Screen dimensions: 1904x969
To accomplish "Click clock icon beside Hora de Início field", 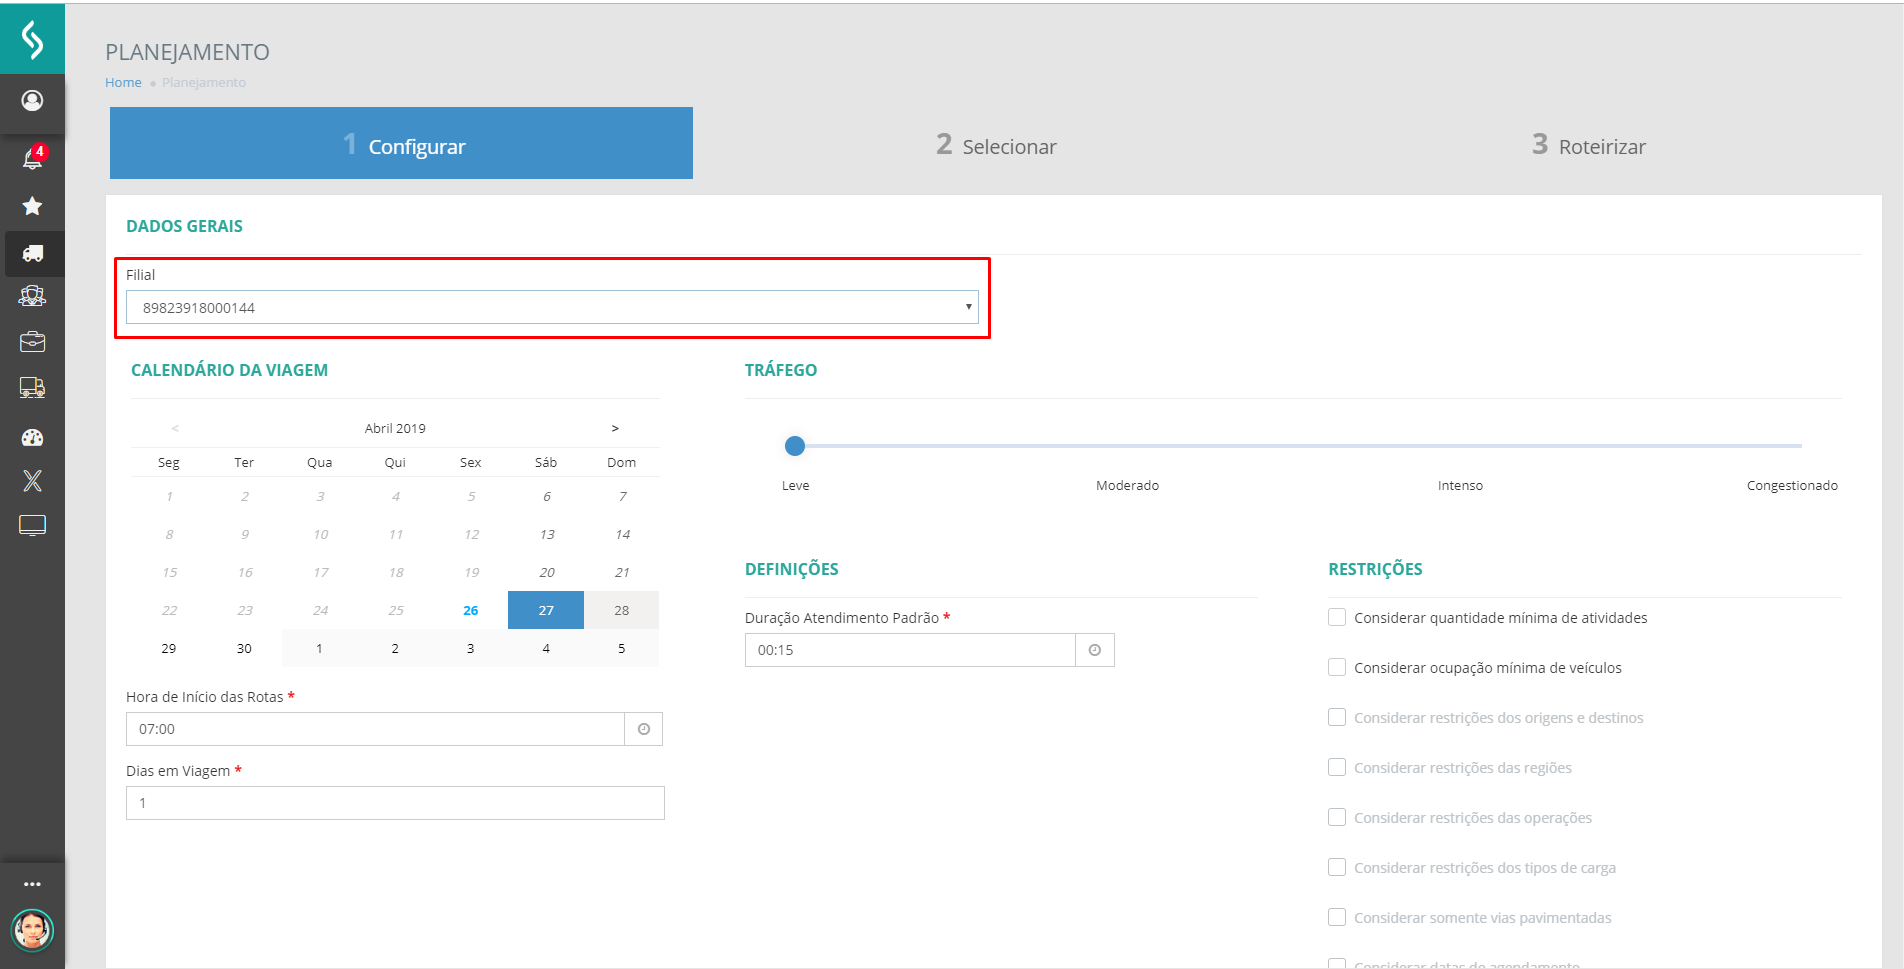I will point(644,729).
